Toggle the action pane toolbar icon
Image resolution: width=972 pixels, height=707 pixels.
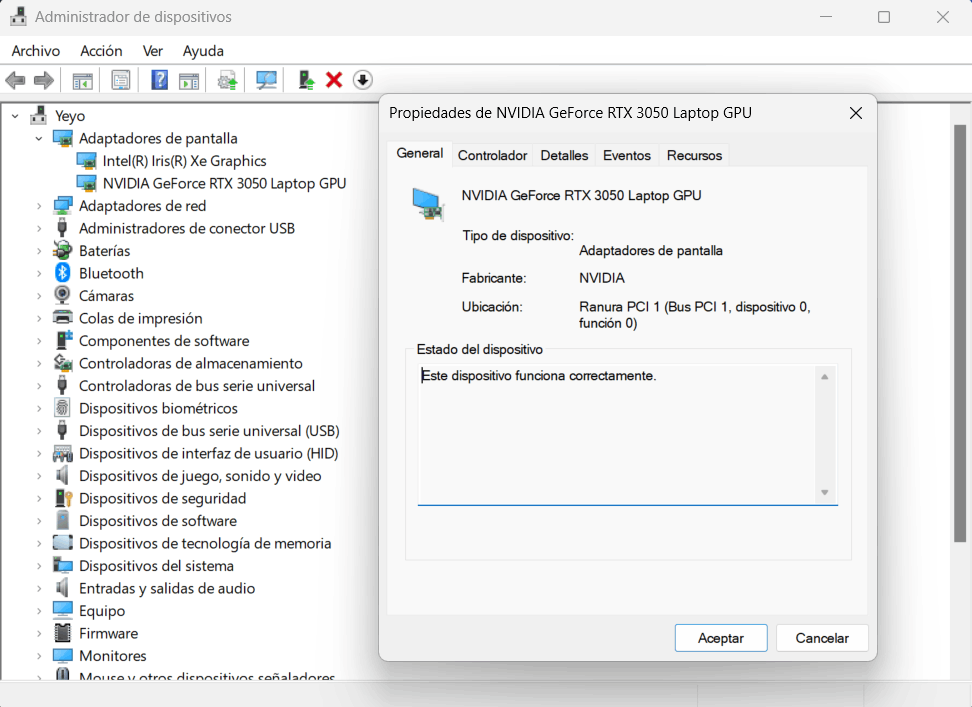189,81
